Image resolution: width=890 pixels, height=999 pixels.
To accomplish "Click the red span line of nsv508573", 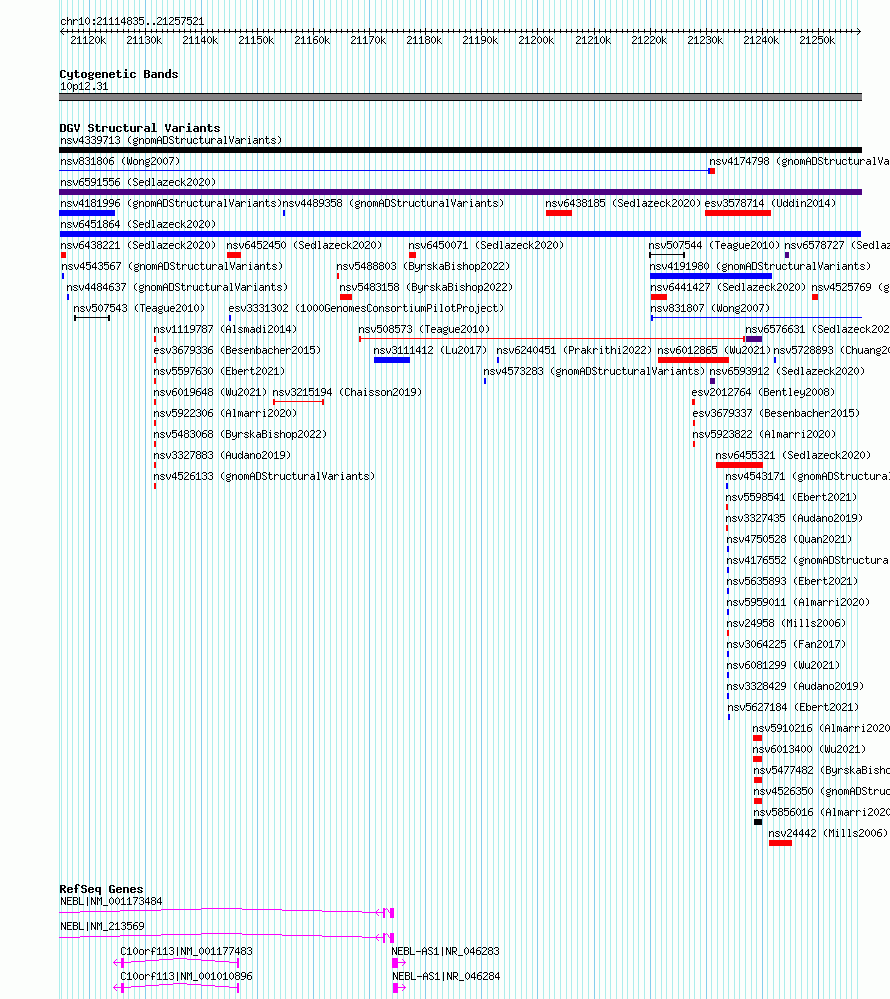I will click(552, 339).
